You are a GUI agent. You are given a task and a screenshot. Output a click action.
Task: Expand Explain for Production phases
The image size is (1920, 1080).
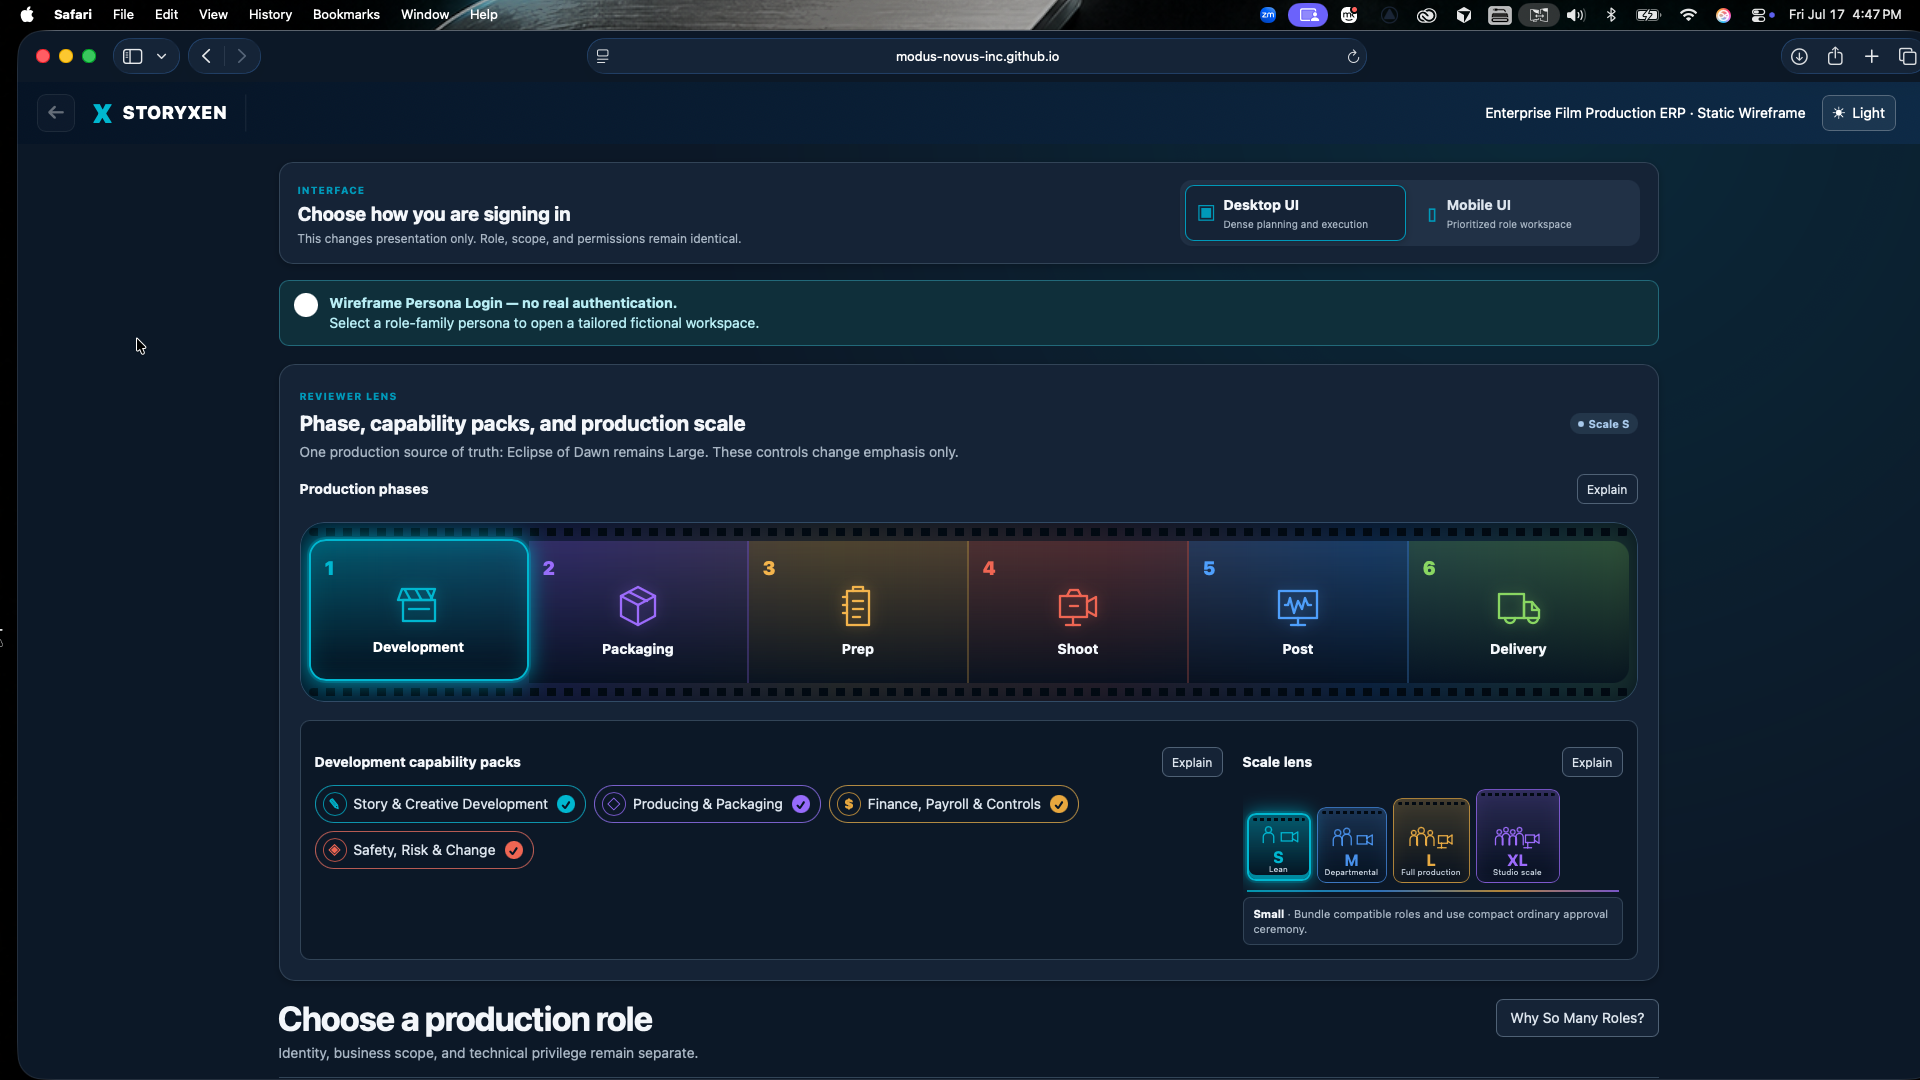click(1606, 489)
